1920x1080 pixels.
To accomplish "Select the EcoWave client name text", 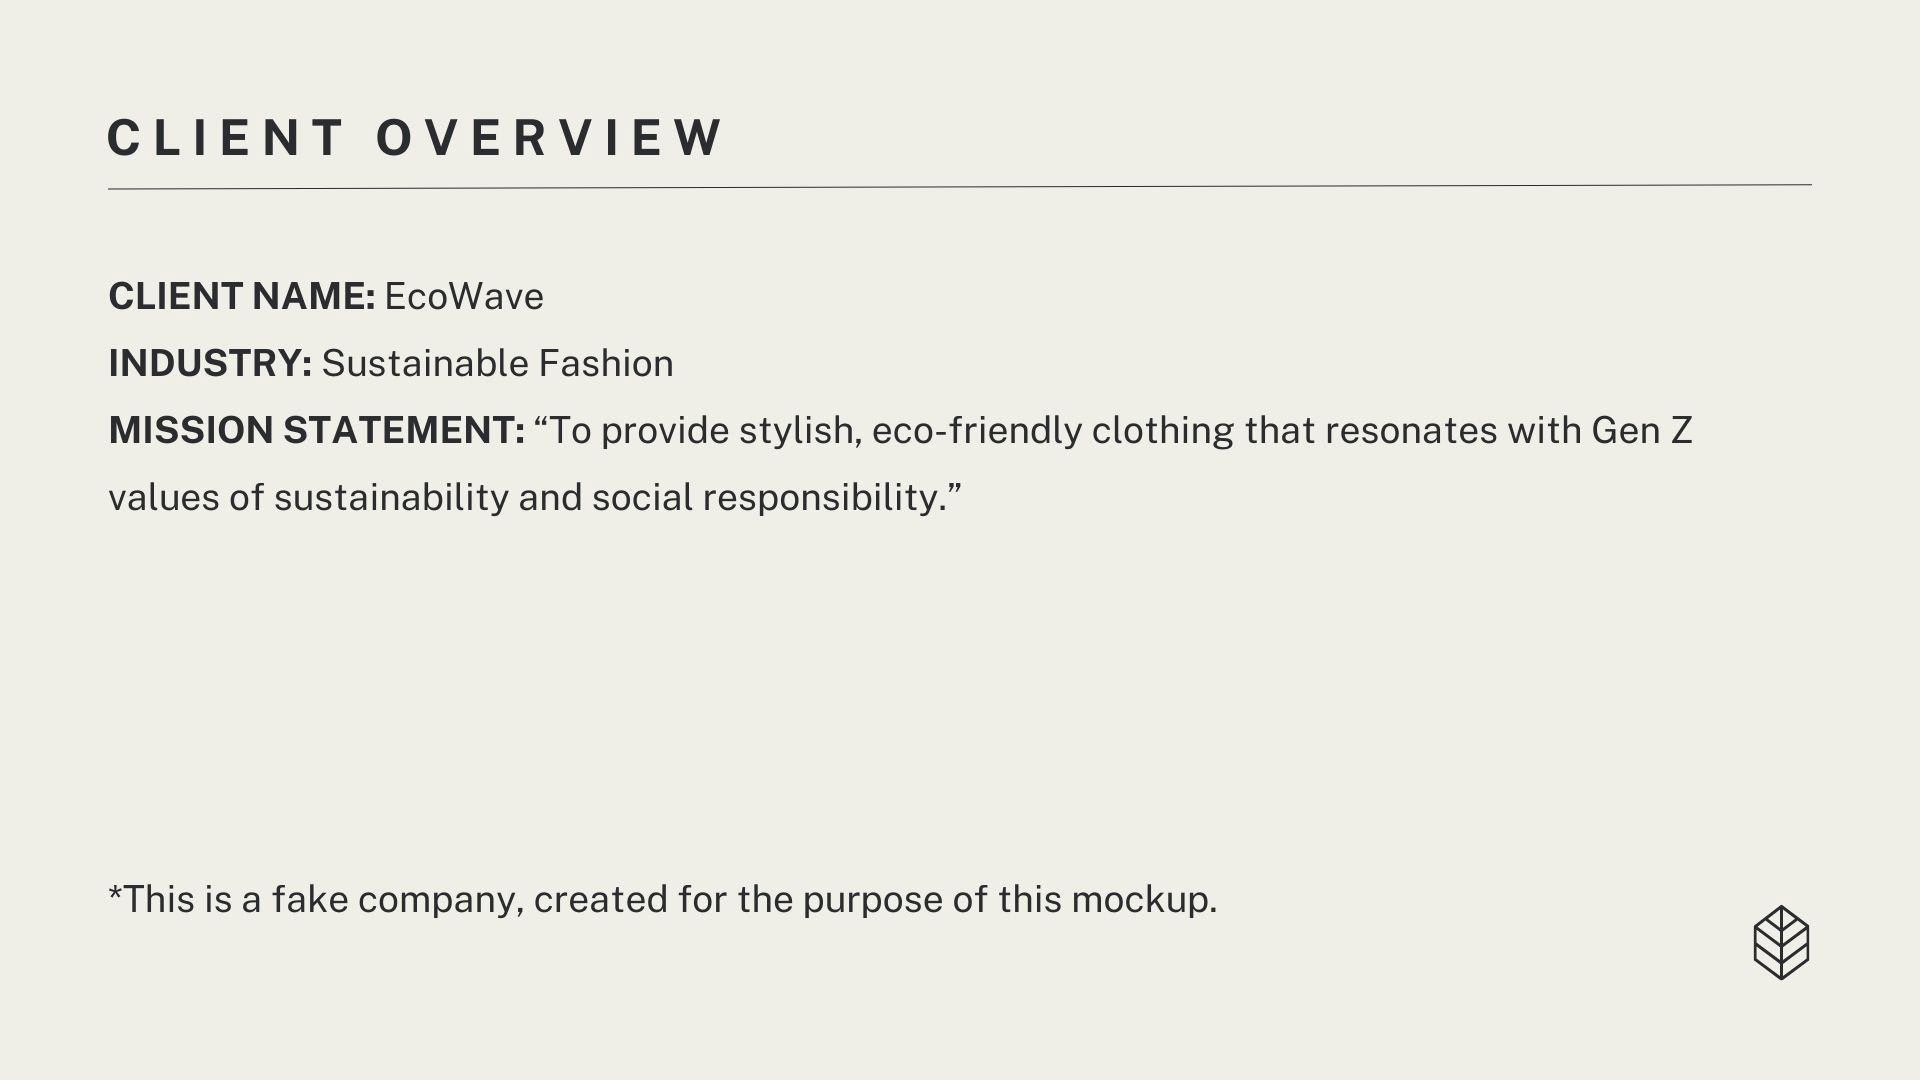I will (463, 296).
